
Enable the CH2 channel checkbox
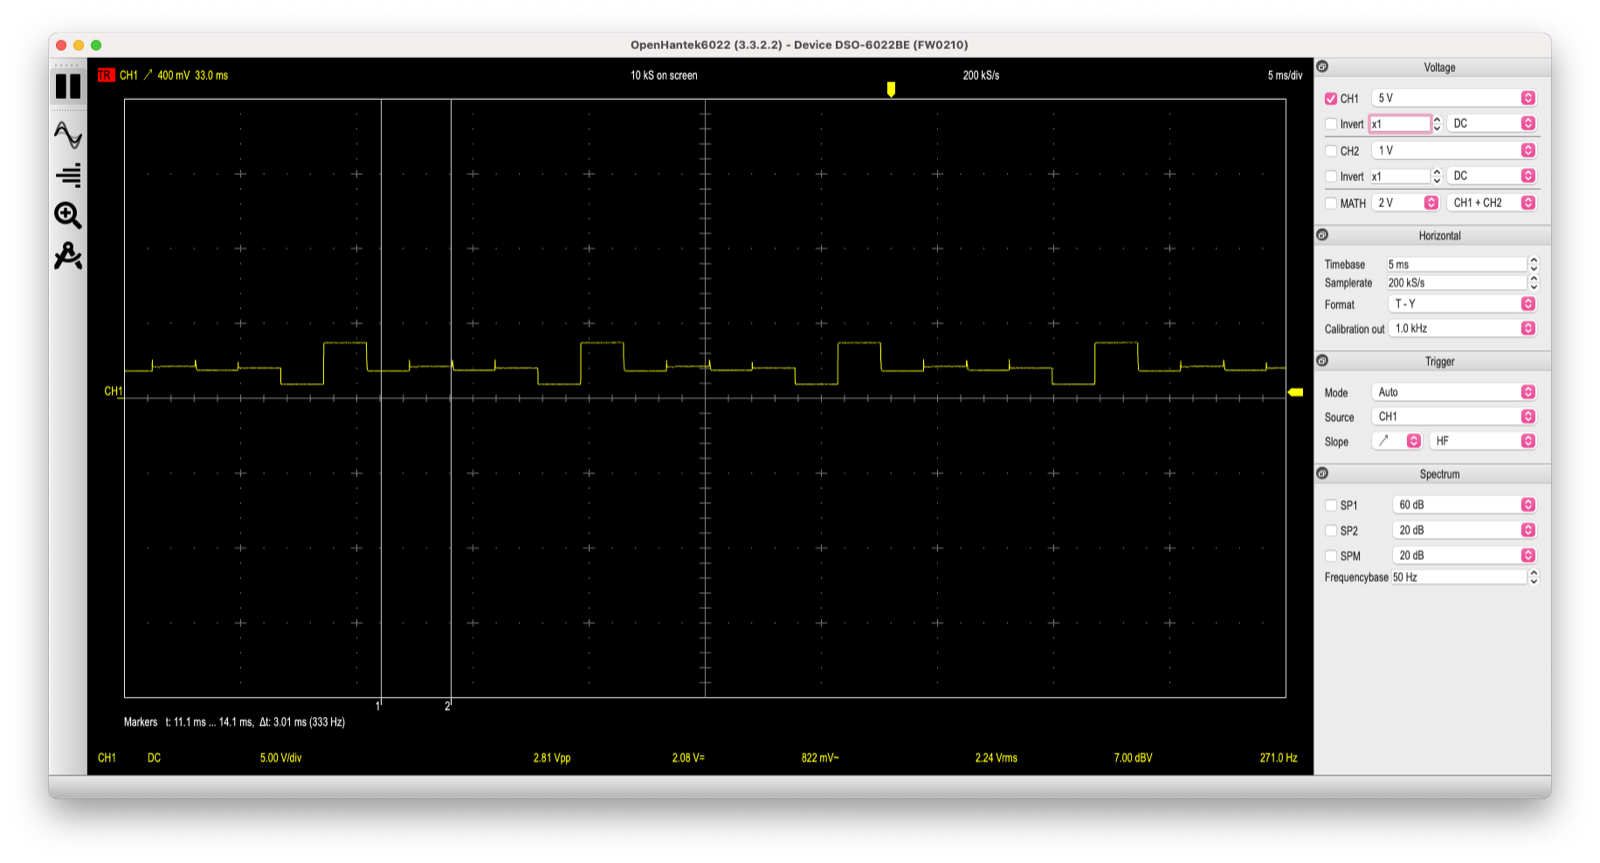pos(1331,151)
